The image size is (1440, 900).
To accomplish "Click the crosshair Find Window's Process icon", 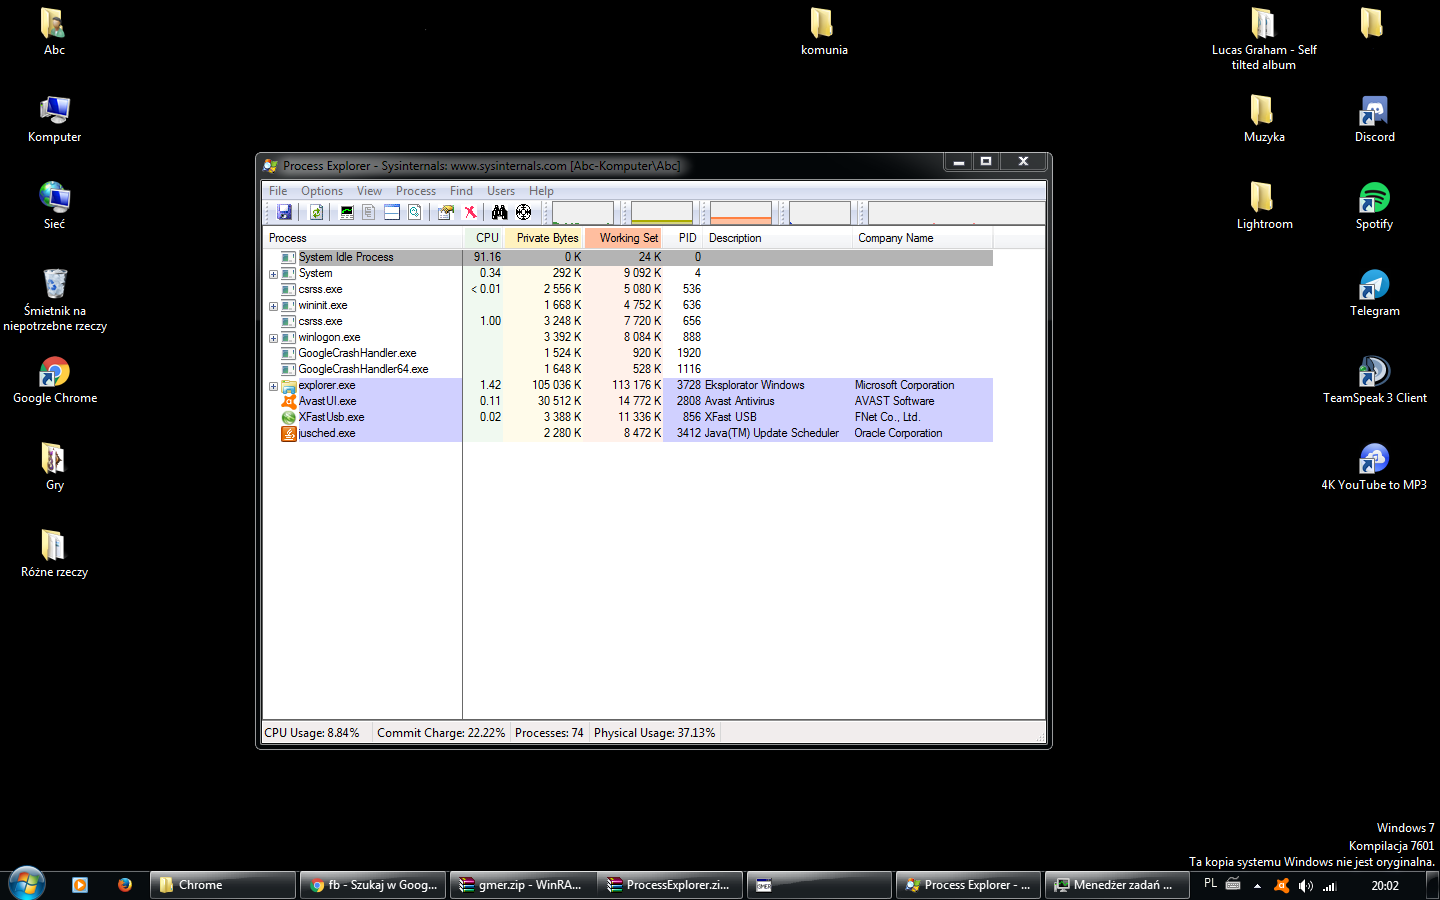I will [x=523, y=212].
